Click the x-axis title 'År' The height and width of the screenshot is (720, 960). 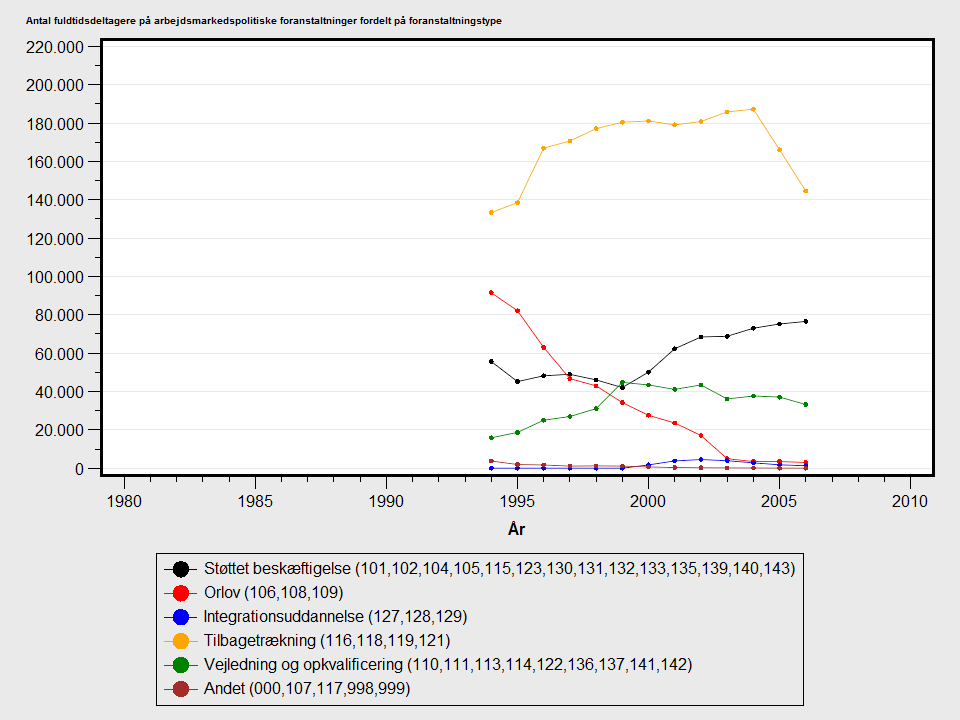(516, 529)
